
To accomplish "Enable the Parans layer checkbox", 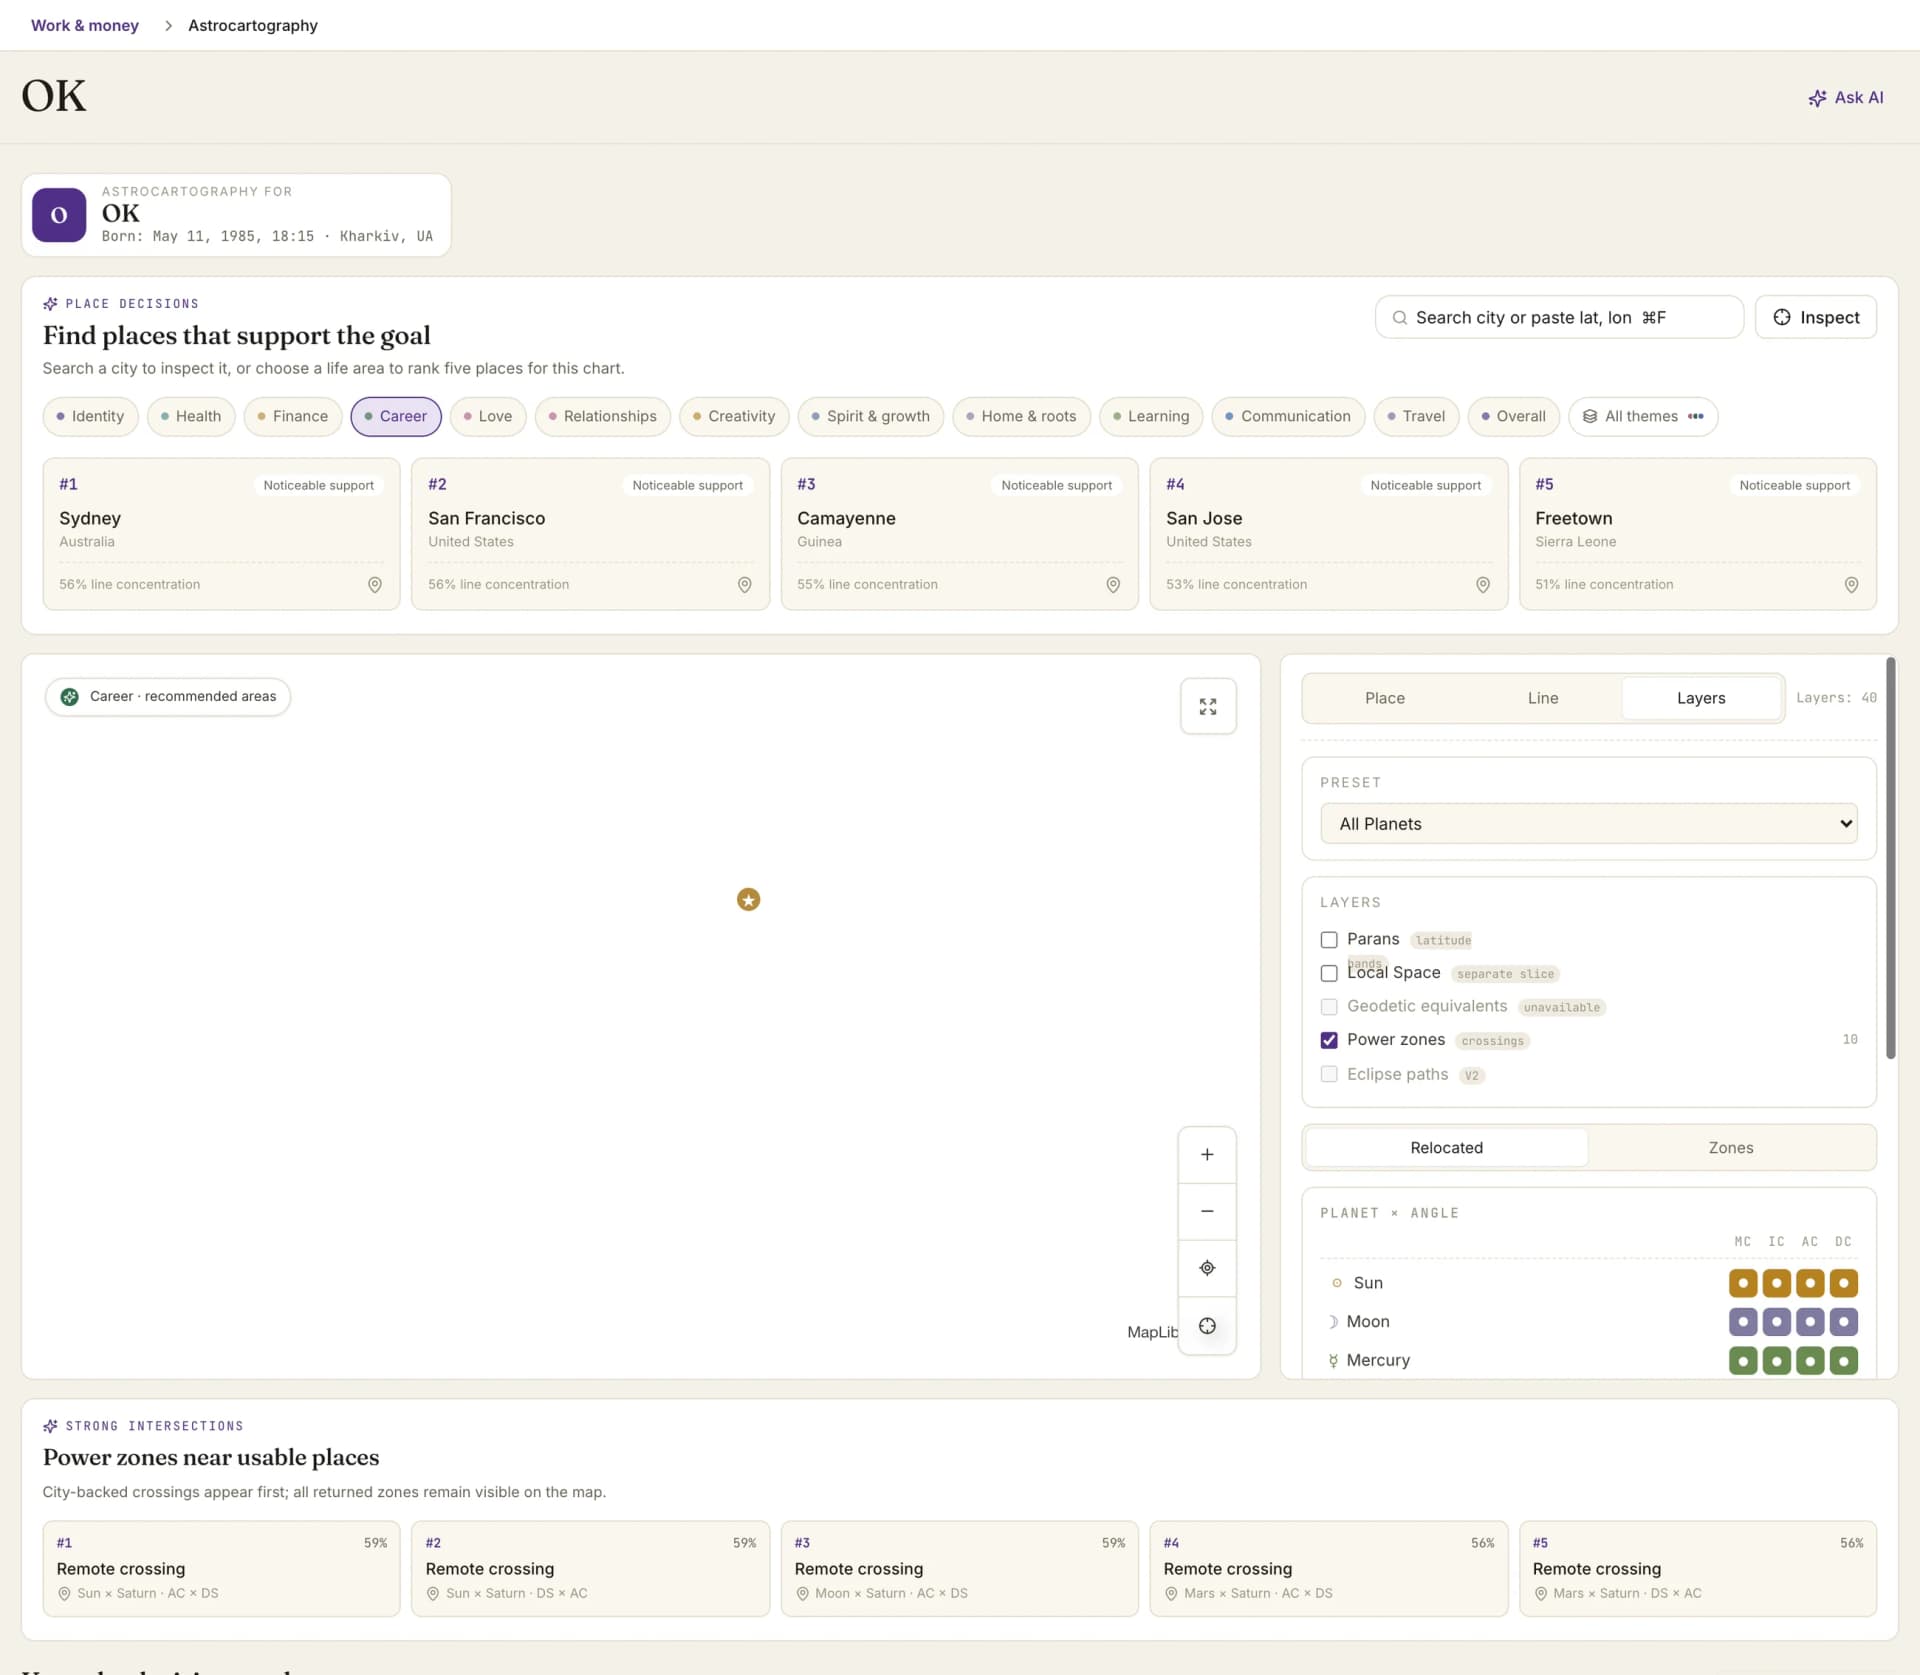I will 1329,940.
